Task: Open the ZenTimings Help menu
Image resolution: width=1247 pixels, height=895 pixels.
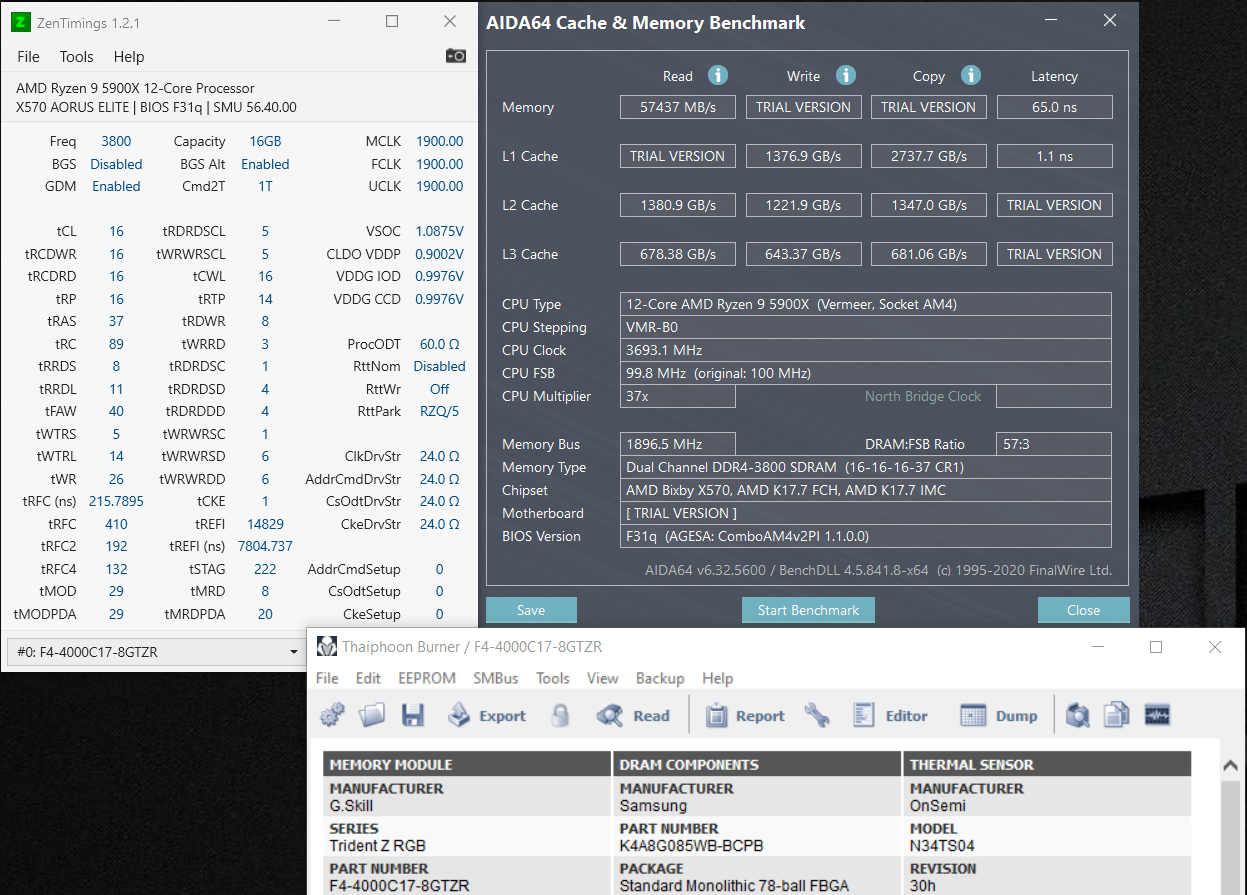Action: [x=129, y=57]
